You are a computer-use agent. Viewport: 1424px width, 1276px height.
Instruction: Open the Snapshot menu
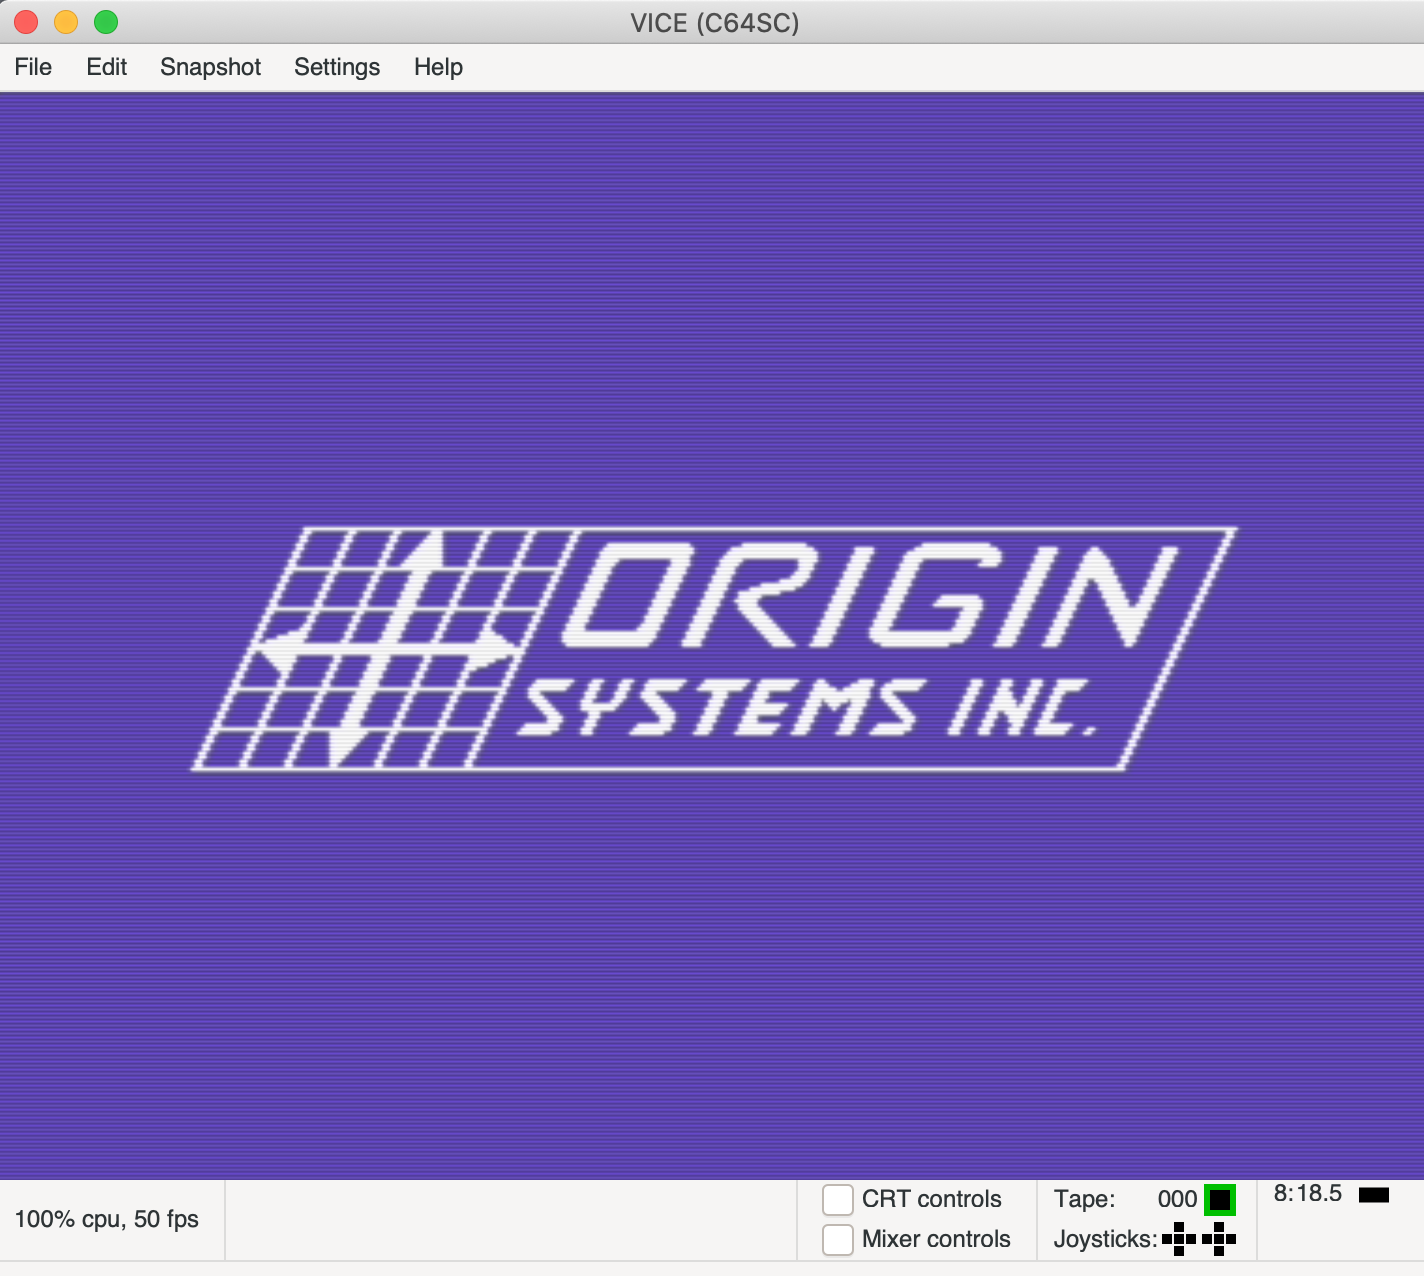[x=210, y=67]
